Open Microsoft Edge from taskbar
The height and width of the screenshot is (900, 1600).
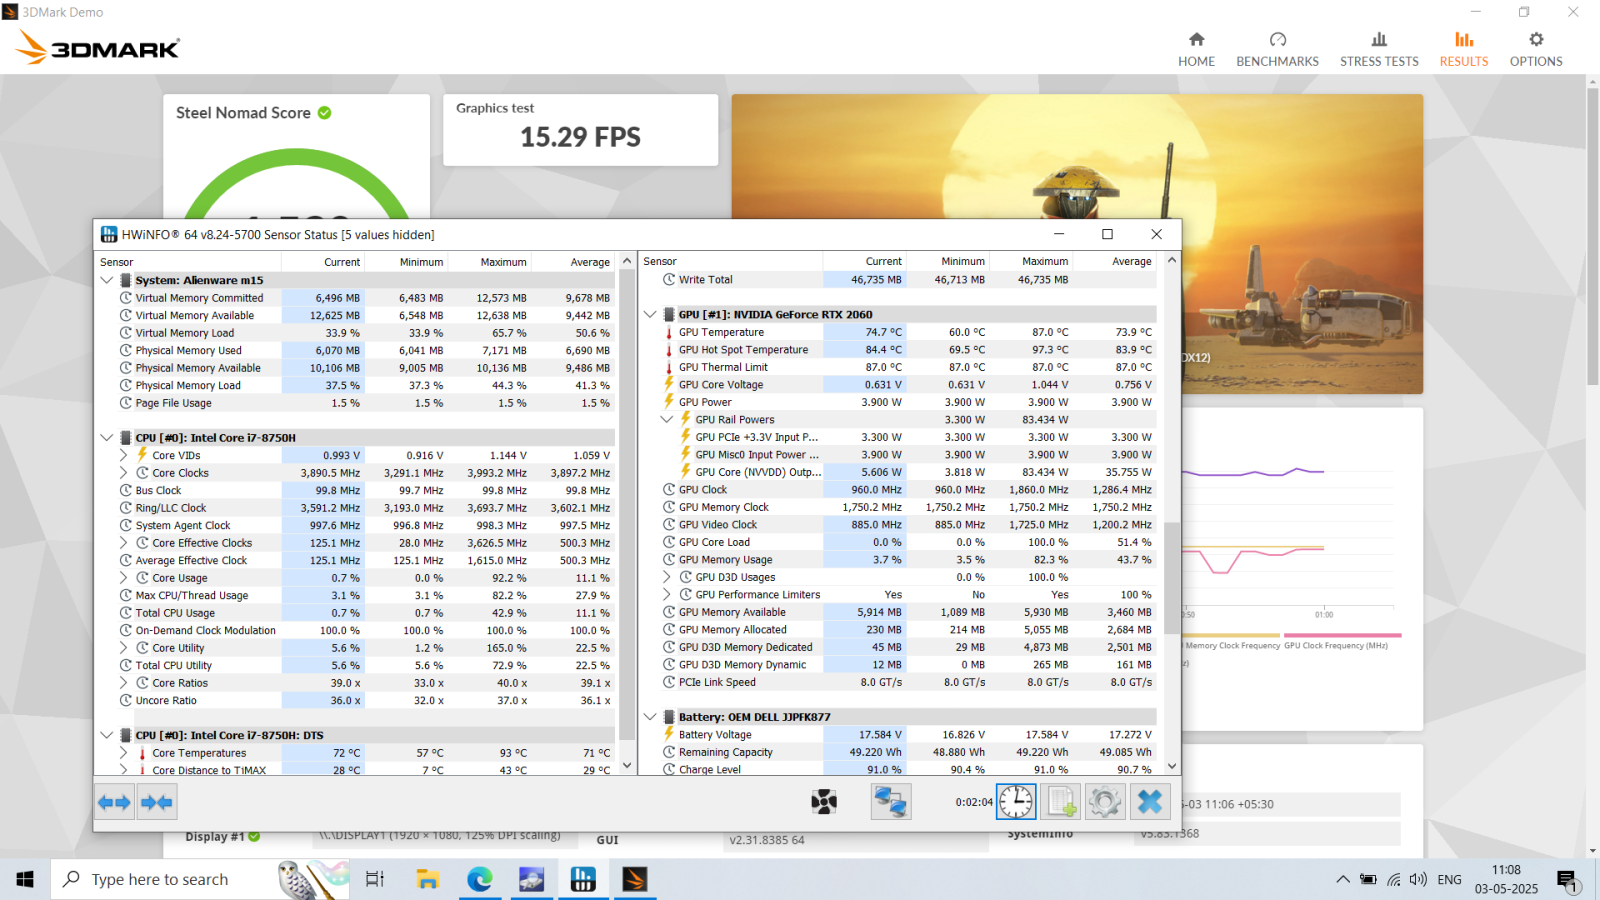[x=480, y=879]
